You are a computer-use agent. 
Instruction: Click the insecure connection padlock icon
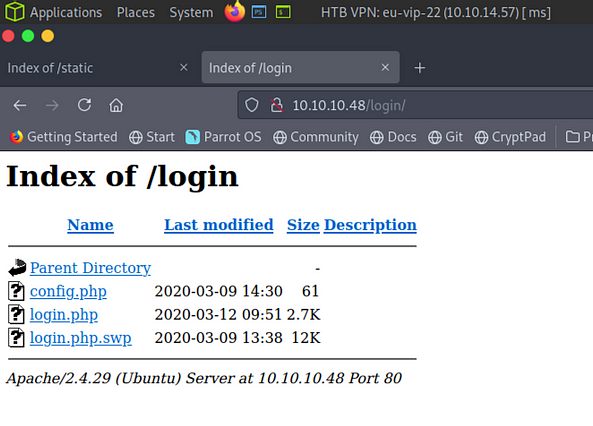click(x=276, y=105)
